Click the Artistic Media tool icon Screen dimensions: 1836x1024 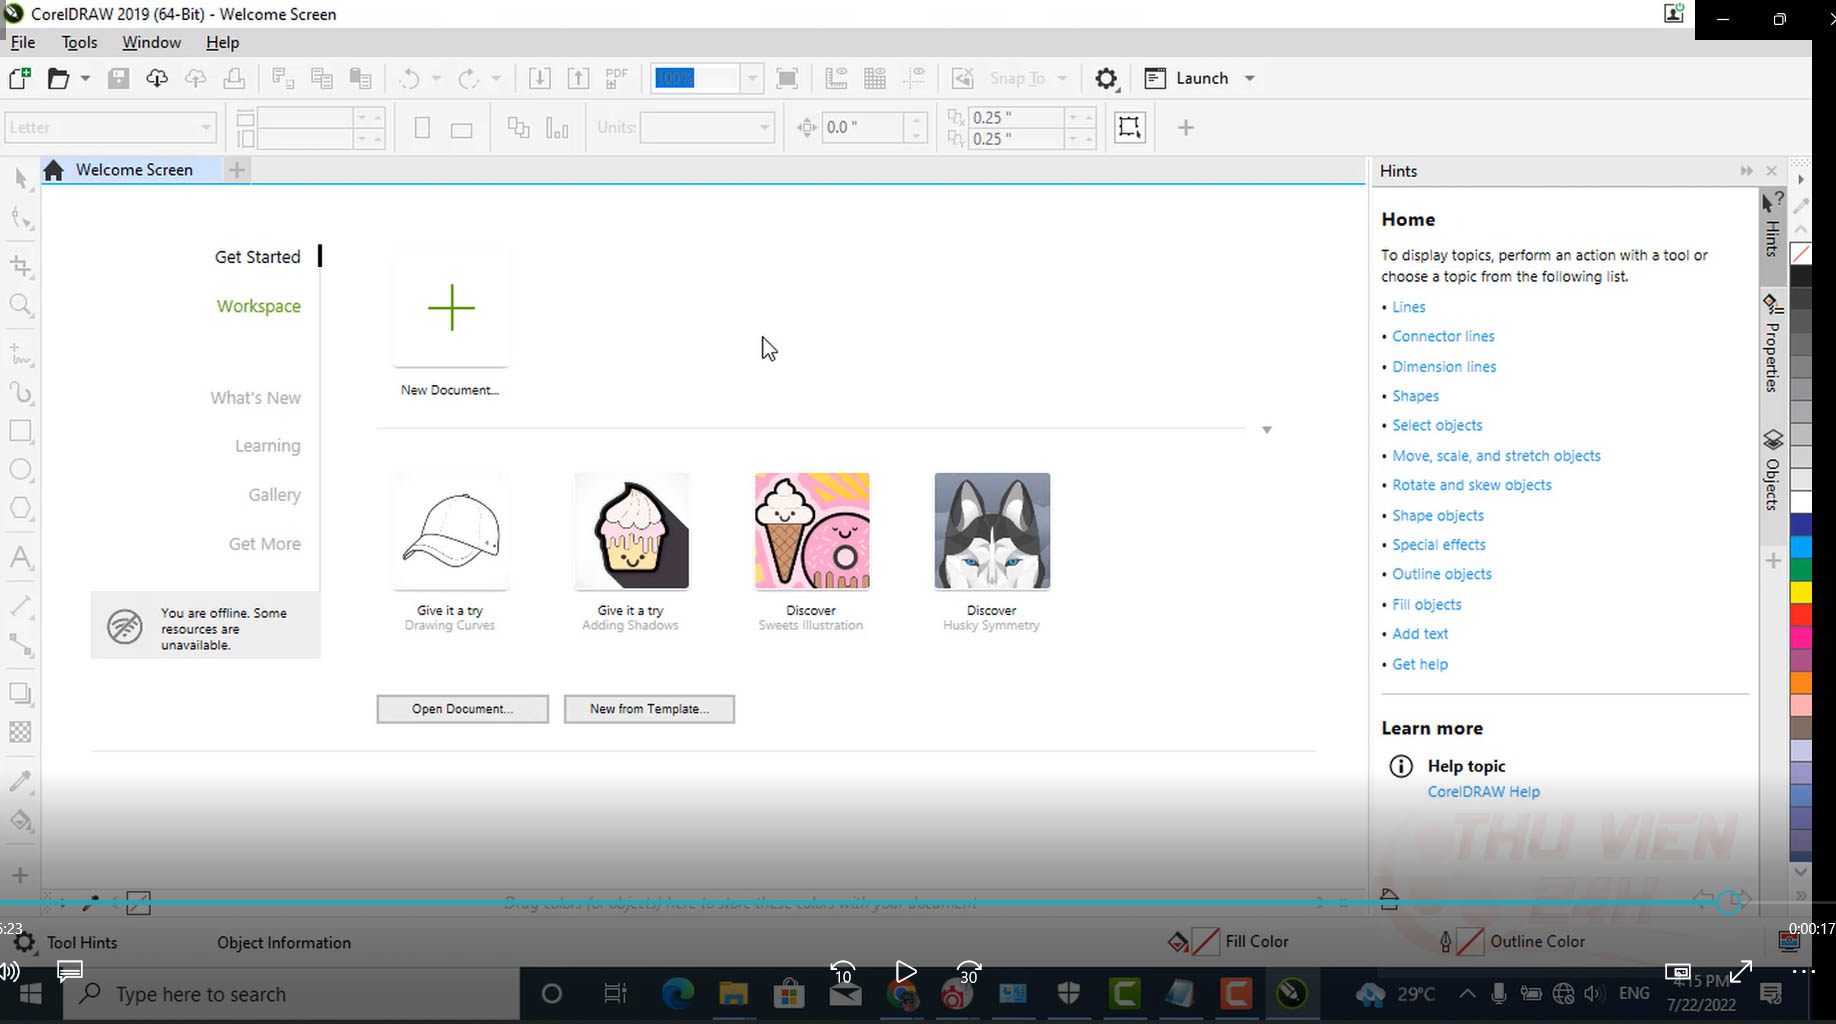tap(21, 392)
